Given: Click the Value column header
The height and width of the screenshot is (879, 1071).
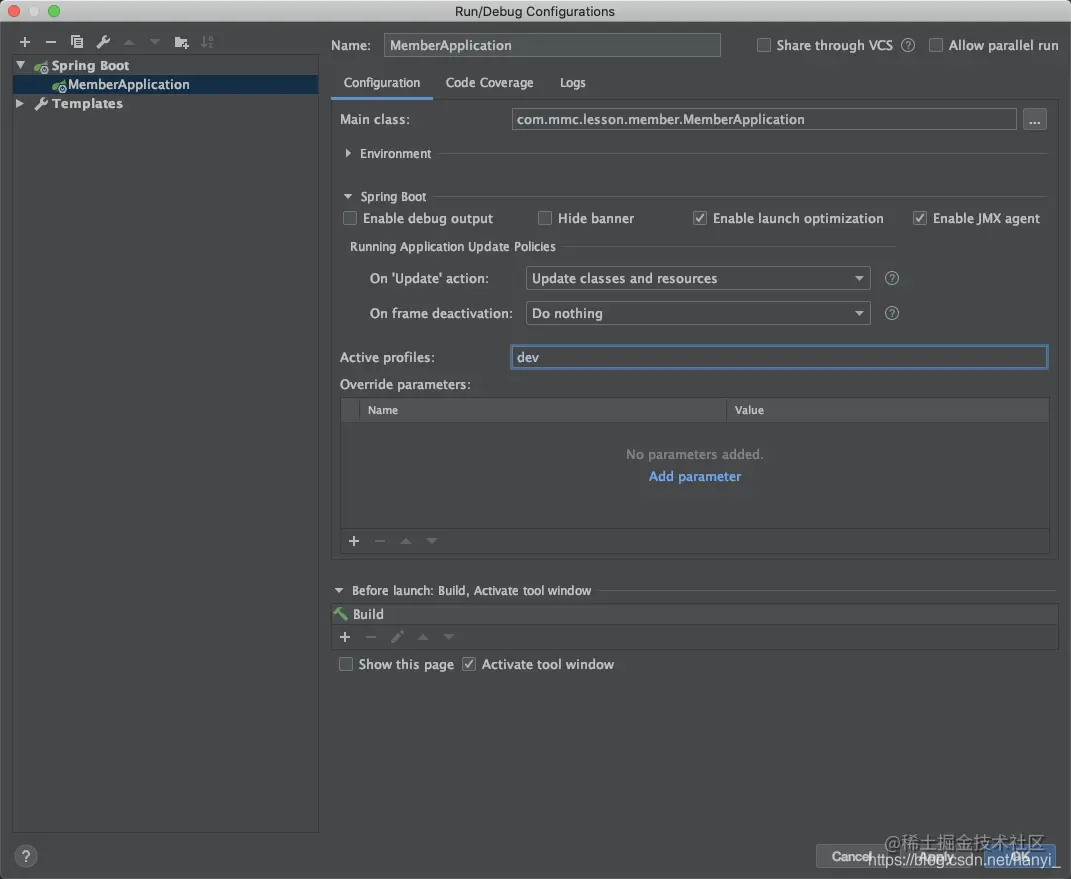Looking at the screenshot, I should [x=887, y=410].
